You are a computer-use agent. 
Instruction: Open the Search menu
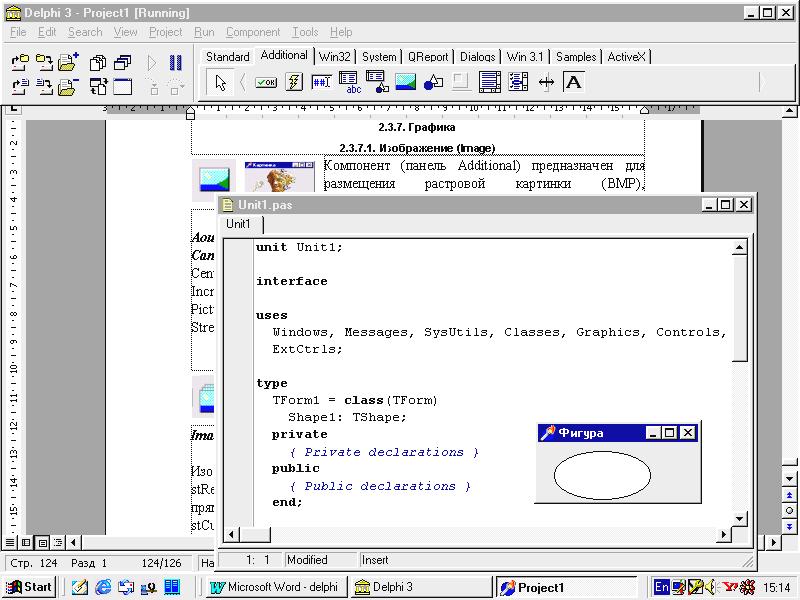pos(85,32)
